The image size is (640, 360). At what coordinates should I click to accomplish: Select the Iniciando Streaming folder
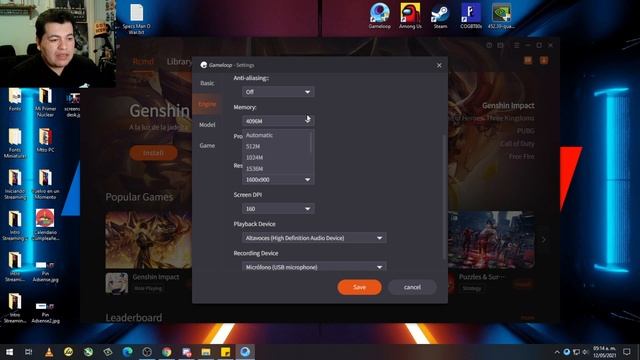[x=15, y=184]
